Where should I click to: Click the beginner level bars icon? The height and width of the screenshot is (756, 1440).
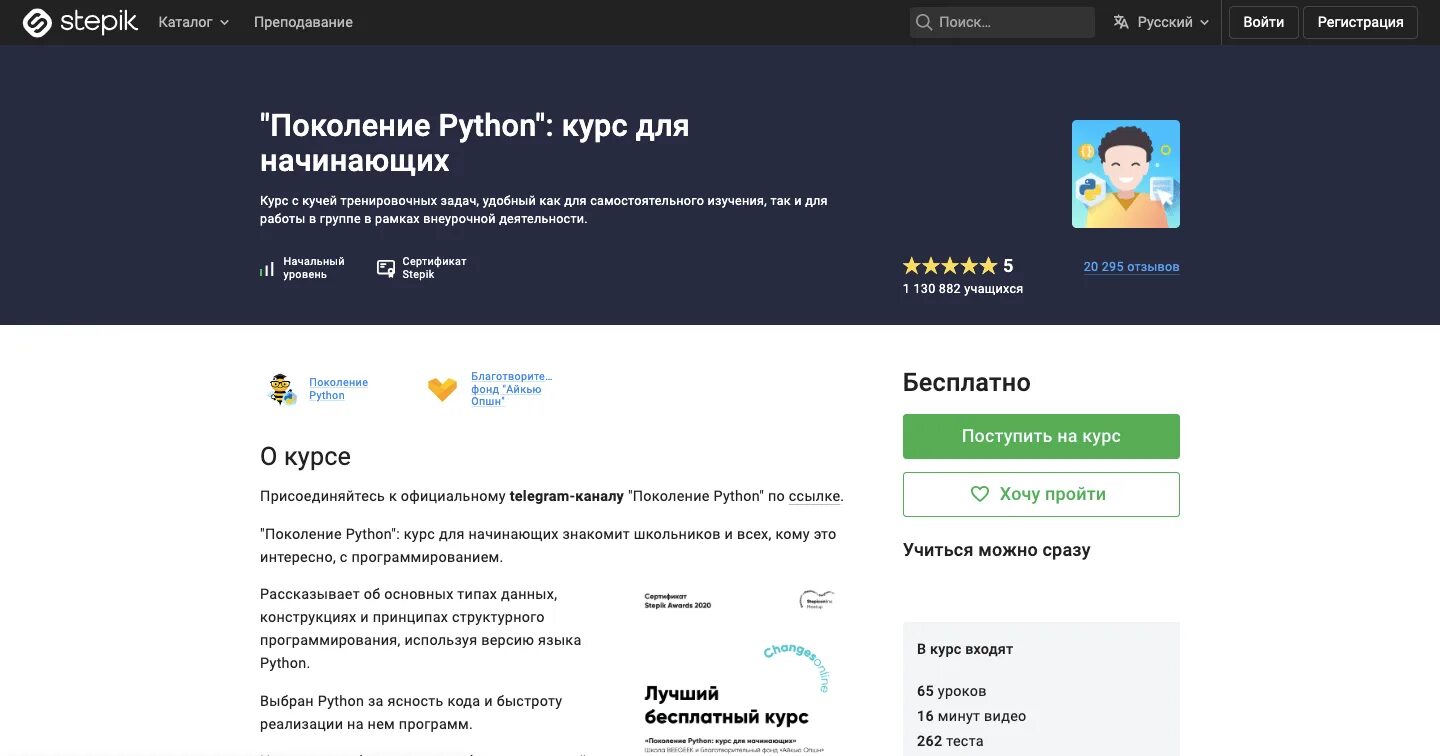tap(267, 269)
